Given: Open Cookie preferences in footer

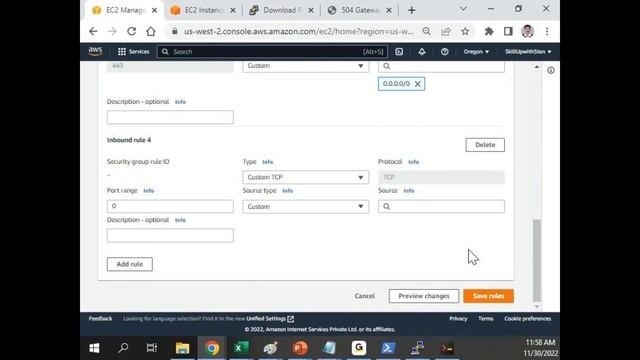Looking at the screenshot, I should 527,319.
